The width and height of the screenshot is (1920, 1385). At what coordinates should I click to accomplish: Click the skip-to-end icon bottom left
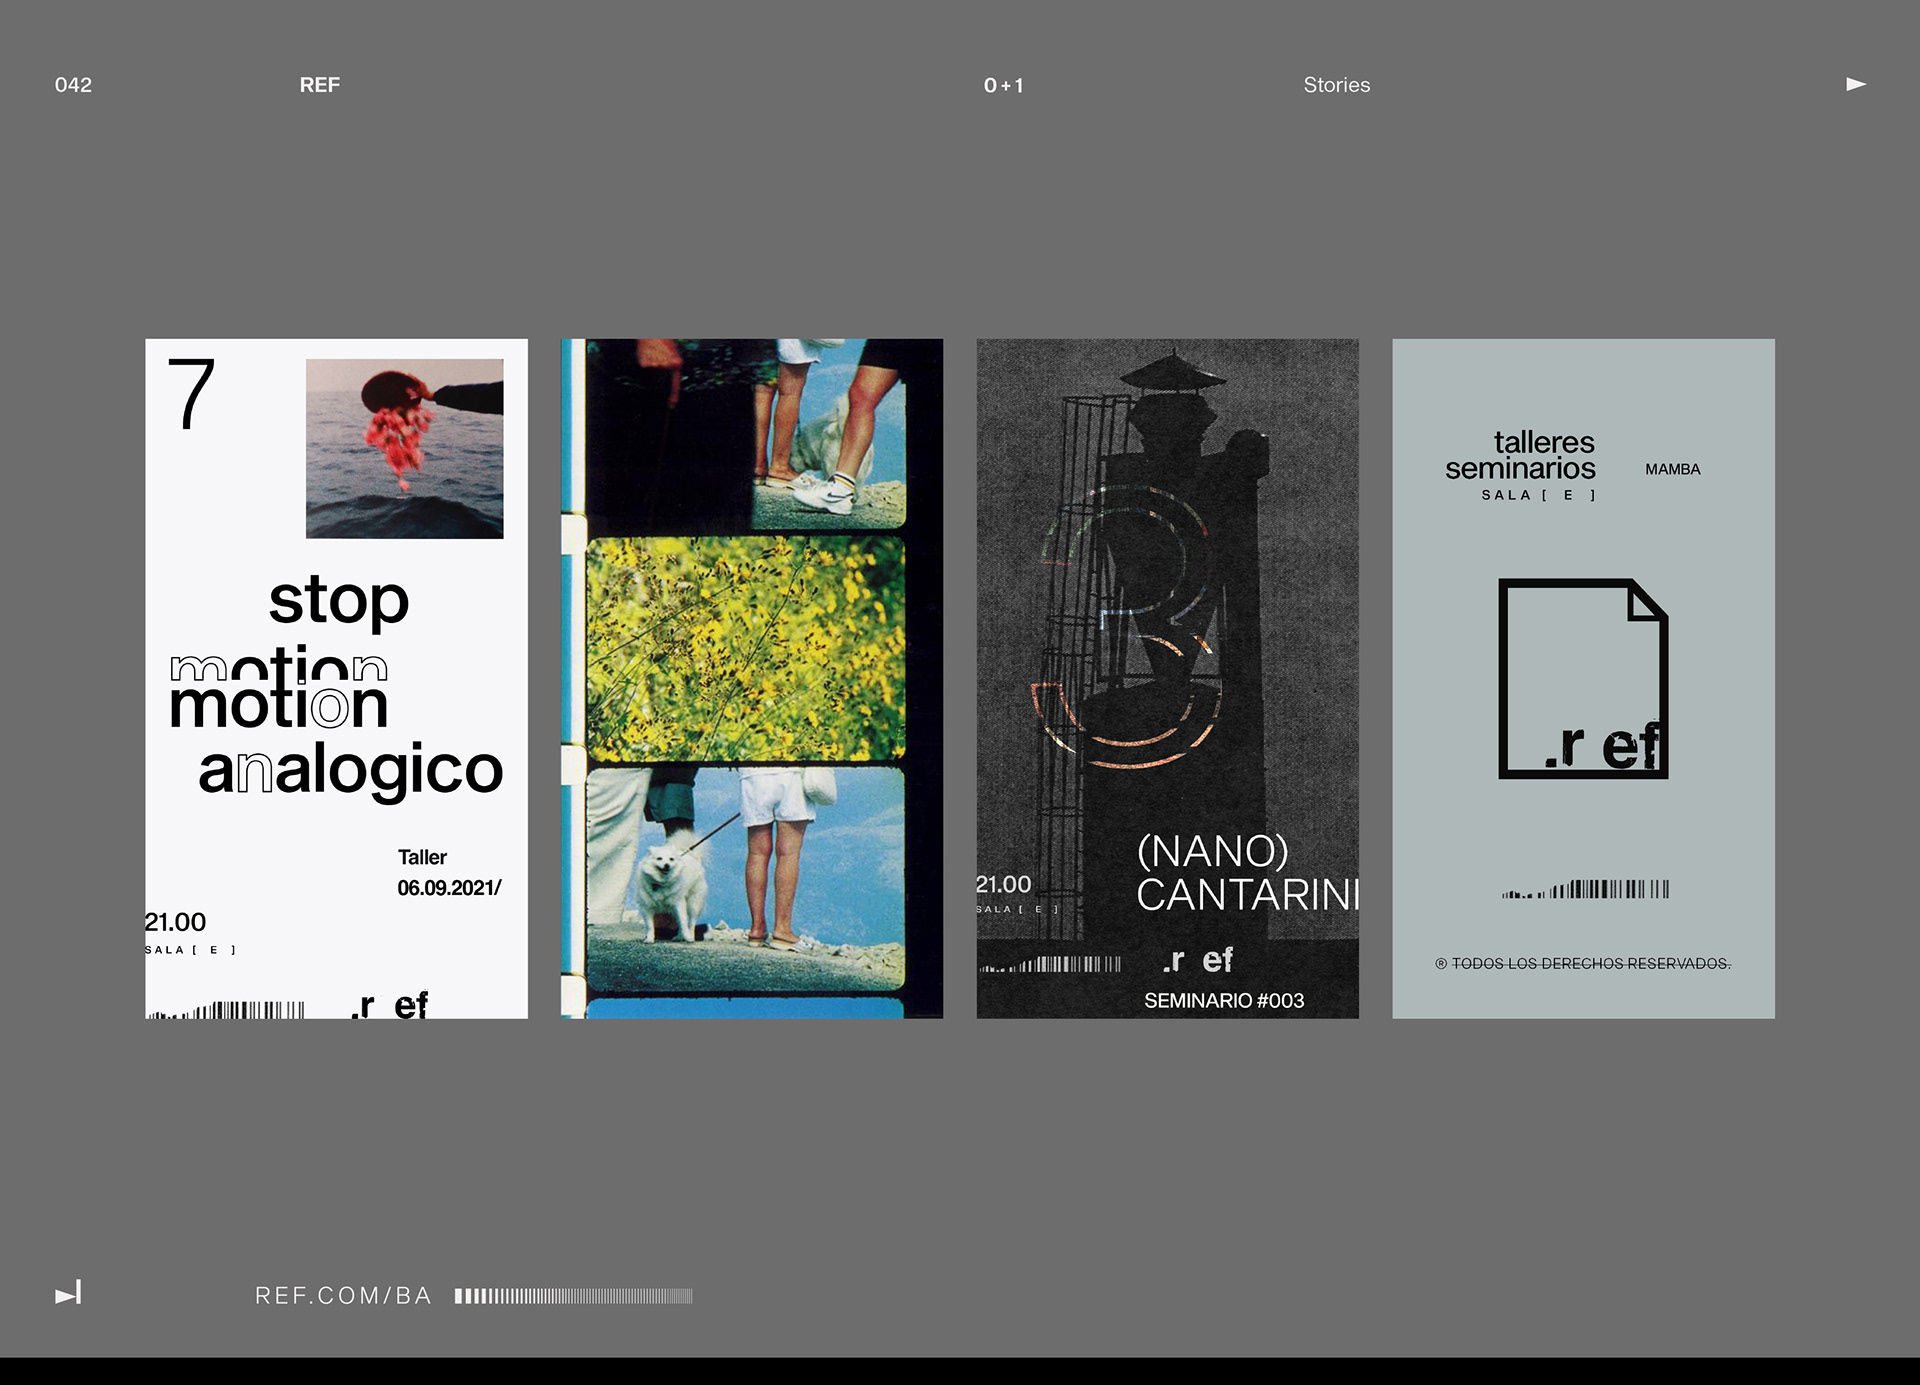click(x=68, y=1294)
